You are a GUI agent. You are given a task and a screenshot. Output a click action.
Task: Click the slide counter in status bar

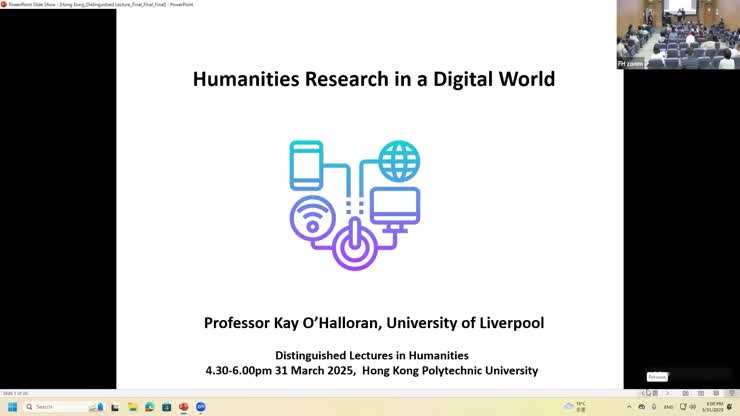click(15, 393)
